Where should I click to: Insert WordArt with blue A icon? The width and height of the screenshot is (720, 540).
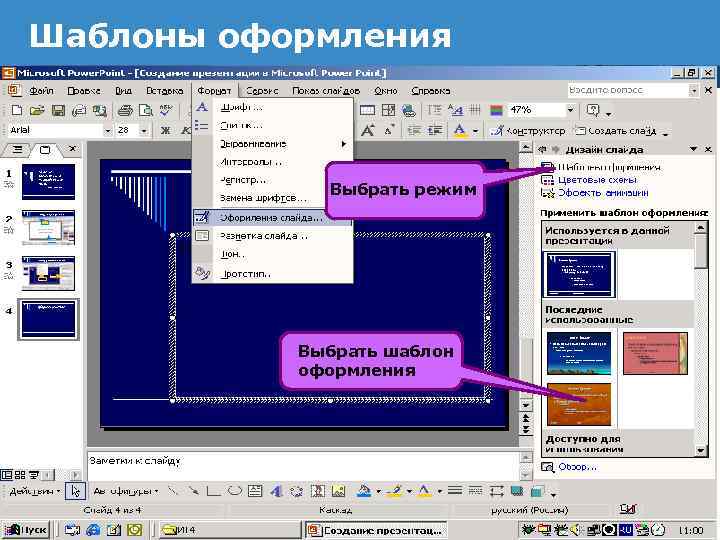point(276,491)
